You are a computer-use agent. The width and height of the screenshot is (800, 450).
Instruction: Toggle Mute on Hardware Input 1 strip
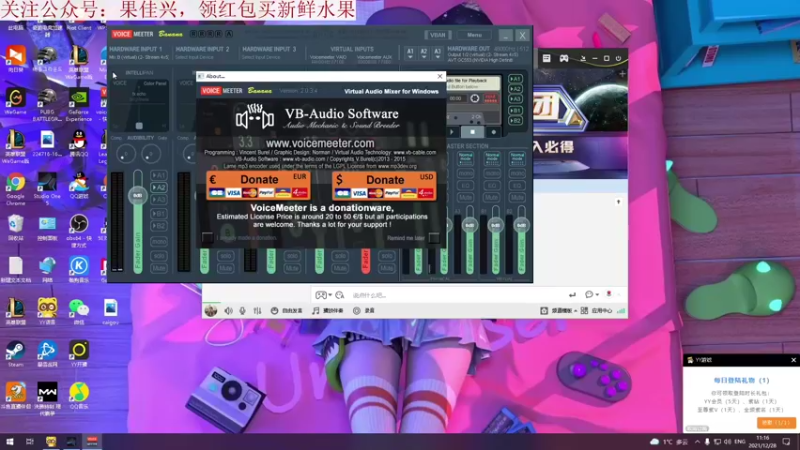pyautogui.click(x=159, y=268)
